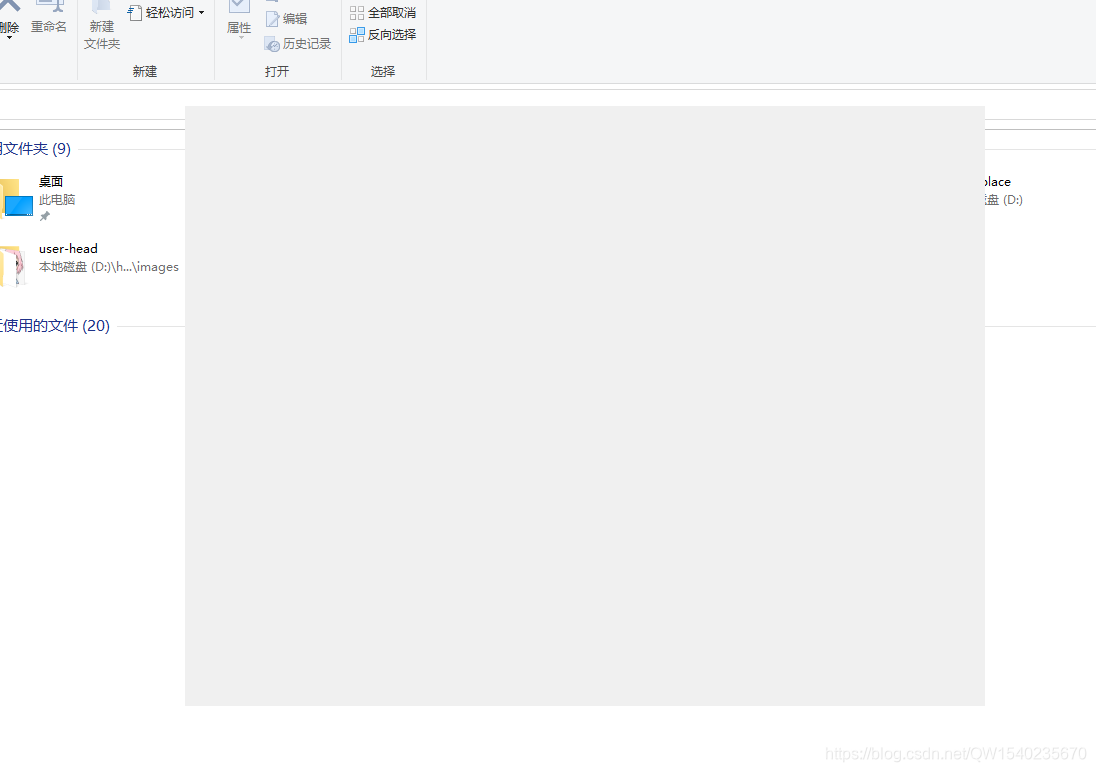This screenshot has width=1096, height=772.
Task: Click the Properties checkmark icon
Action: (239, 6)
